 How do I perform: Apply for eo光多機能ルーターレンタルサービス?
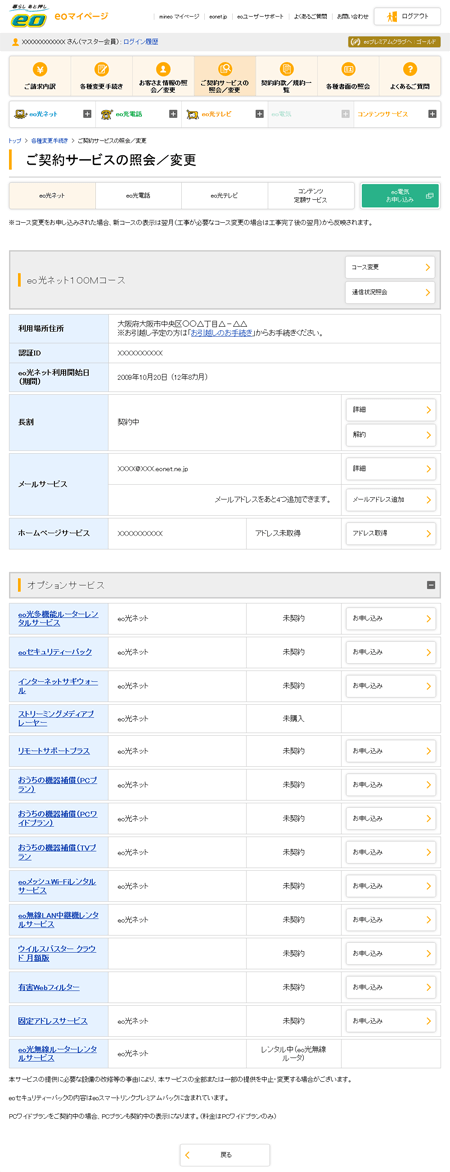coord(389,619)
